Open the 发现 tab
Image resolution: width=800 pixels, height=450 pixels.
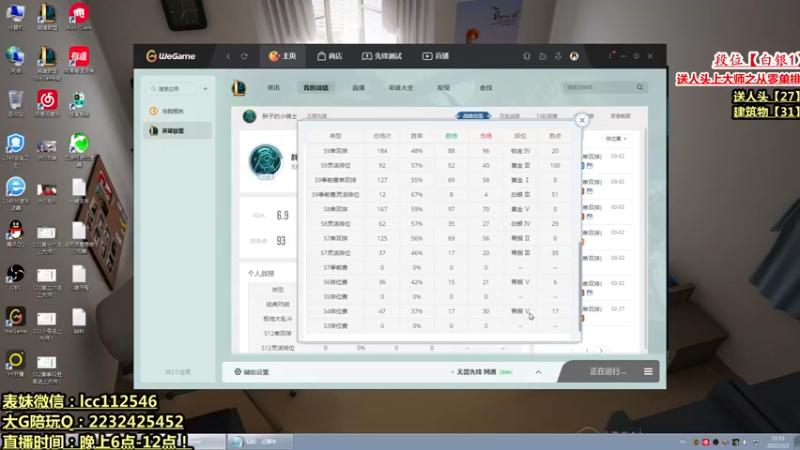(443, 88)
